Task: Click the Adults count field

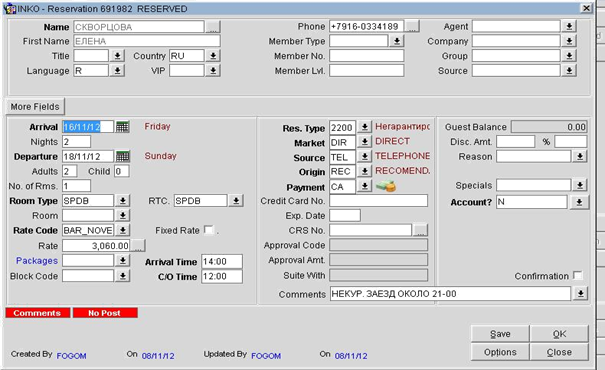Action: tap(69, 171)
